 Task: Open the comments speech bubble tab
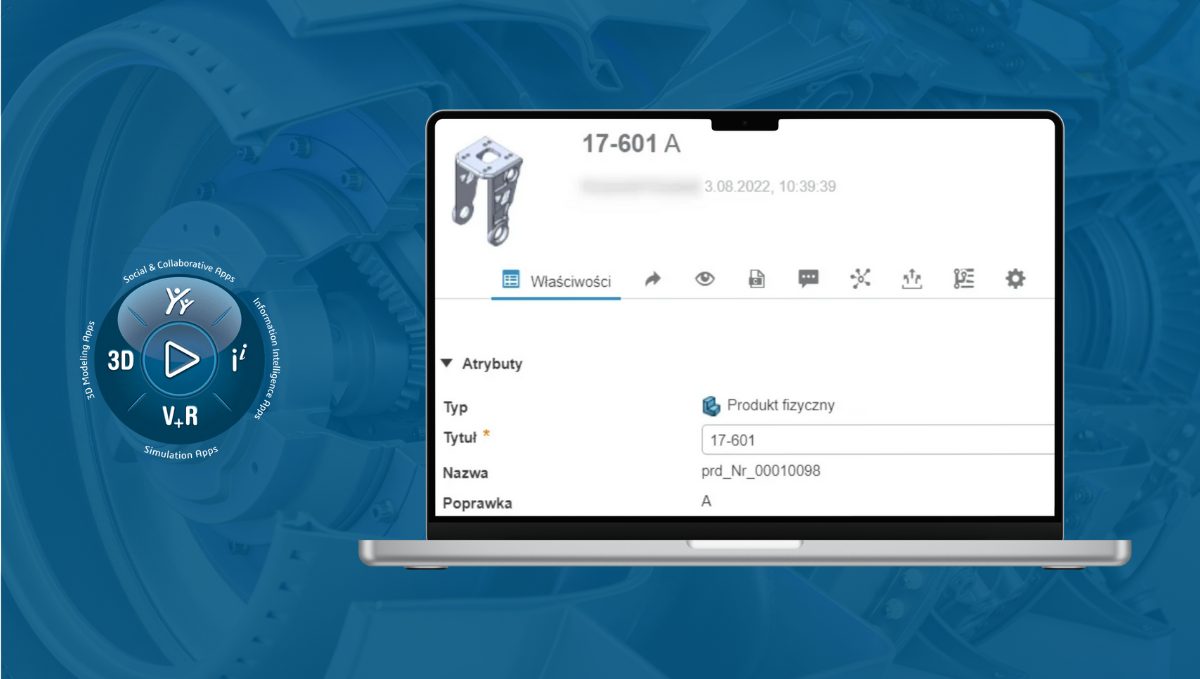pyautogui.click(x=809, y=280)
